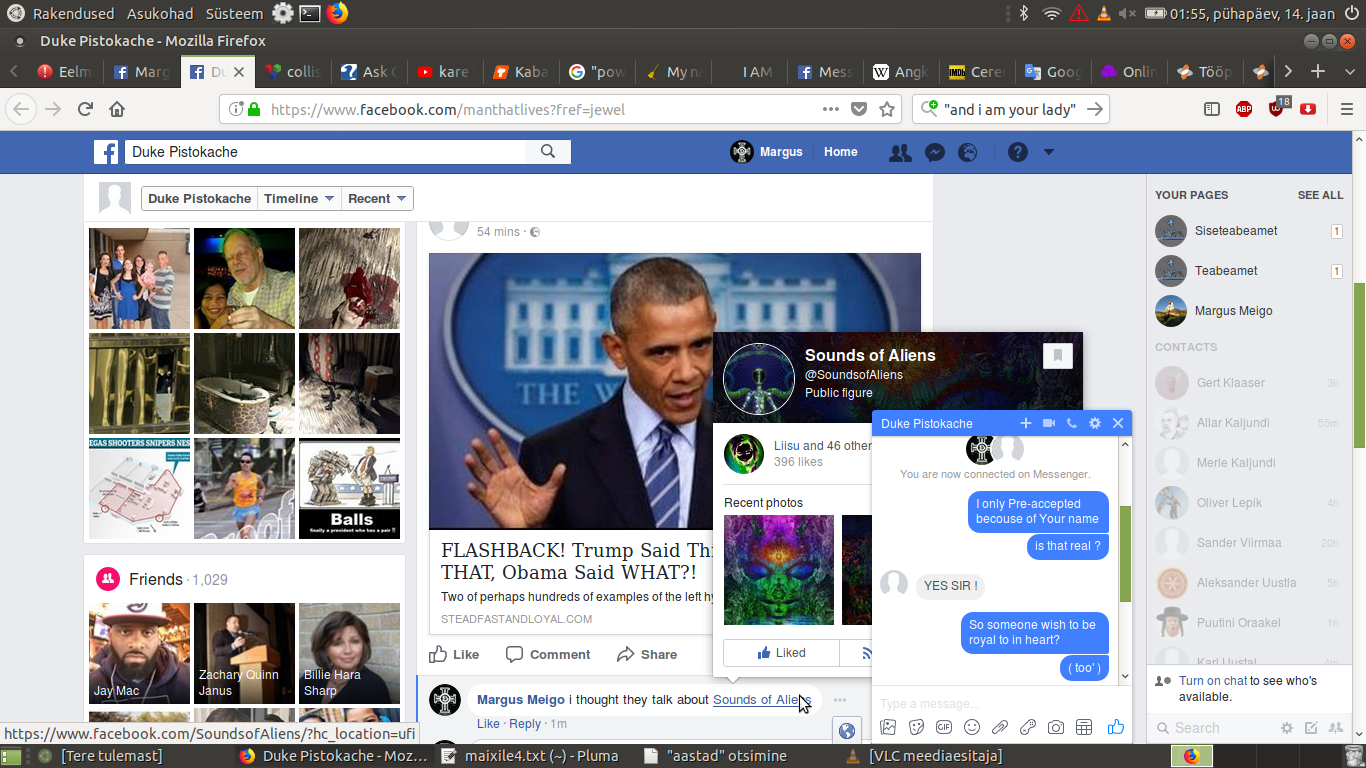Open chat sidebar options gear near Search
The image size is (1366, 768).
pyautogui.click(x=1287, y=728)
